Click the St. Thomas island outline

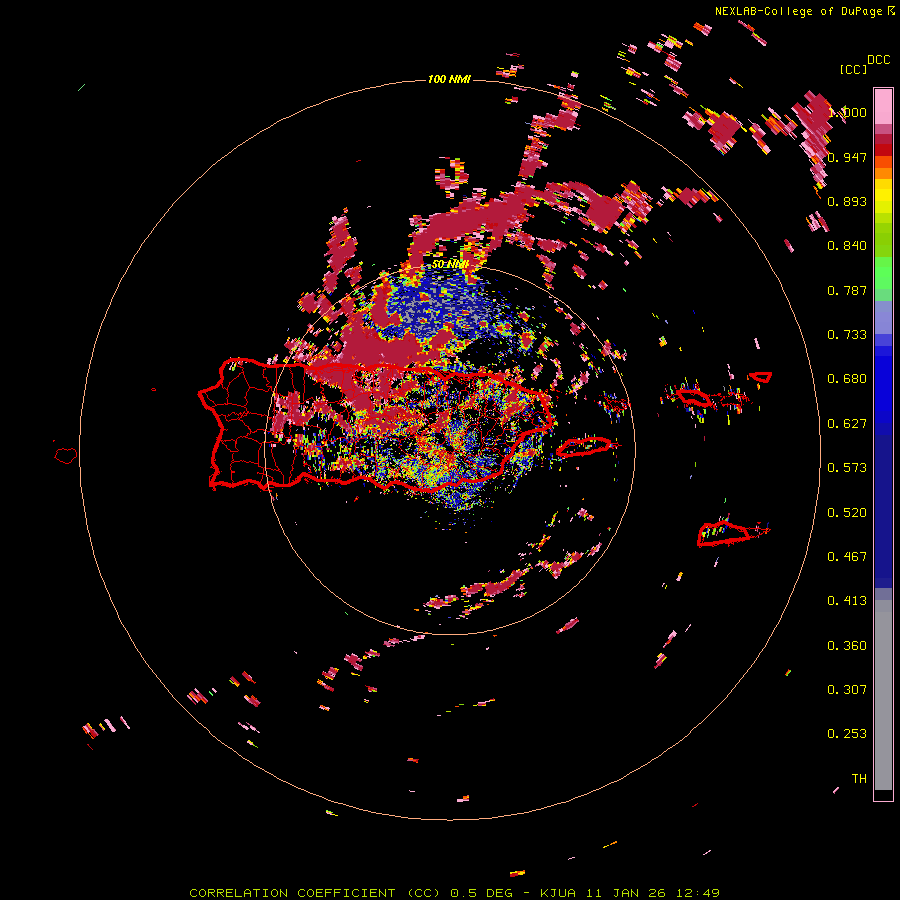(693, 397)
